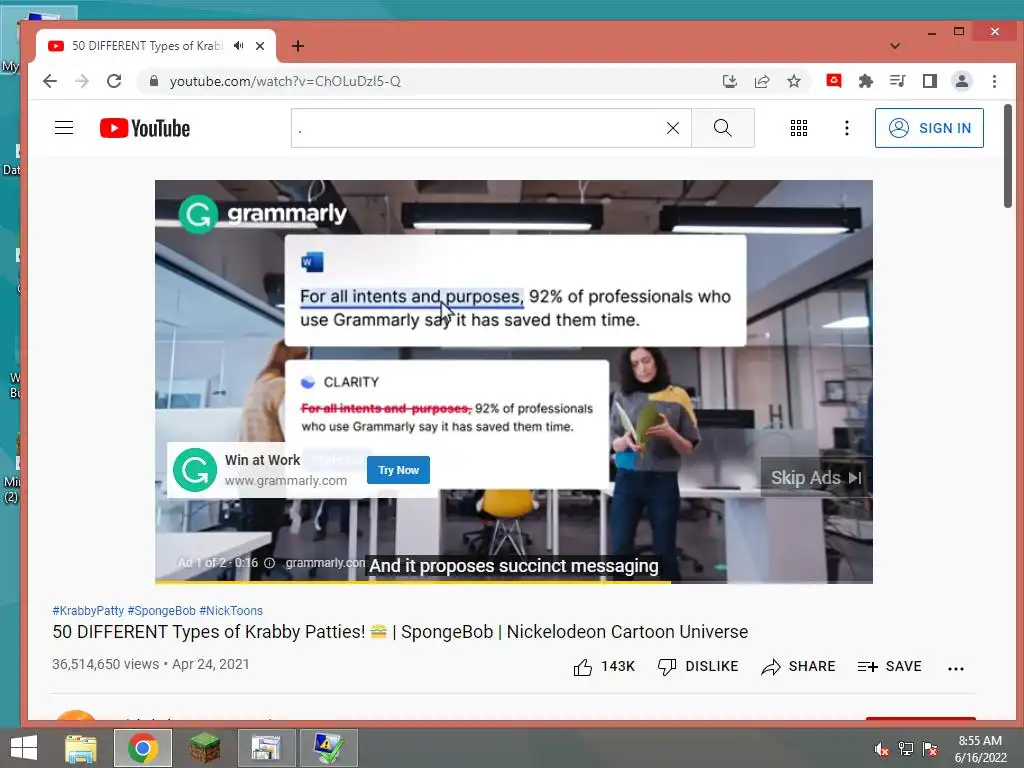The height and width of the screenshot is (768, 1024).
Task: Click the video player area
Action: pyautogui.click(x=513, y=381)
